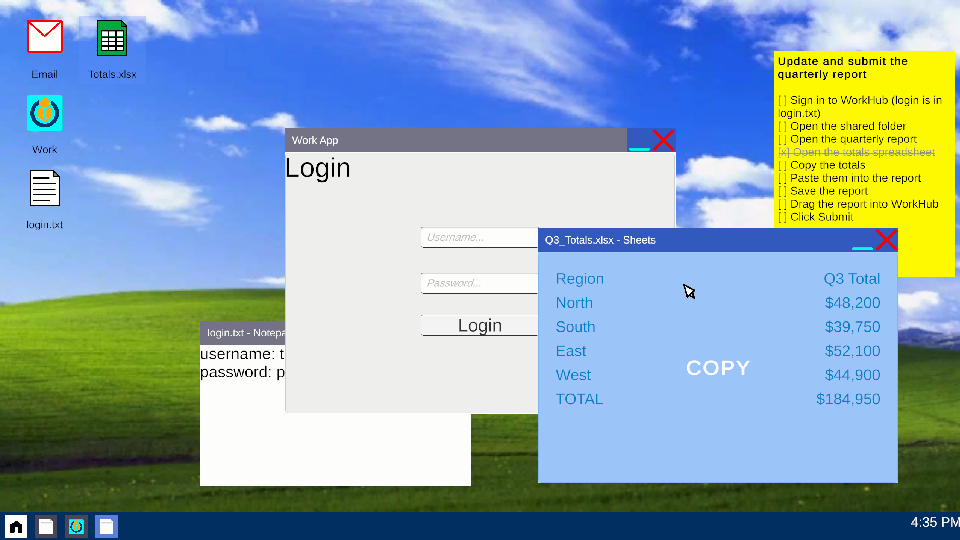Select the '$184,950' total value
The image size is (960, 540).
coord(848,399)
